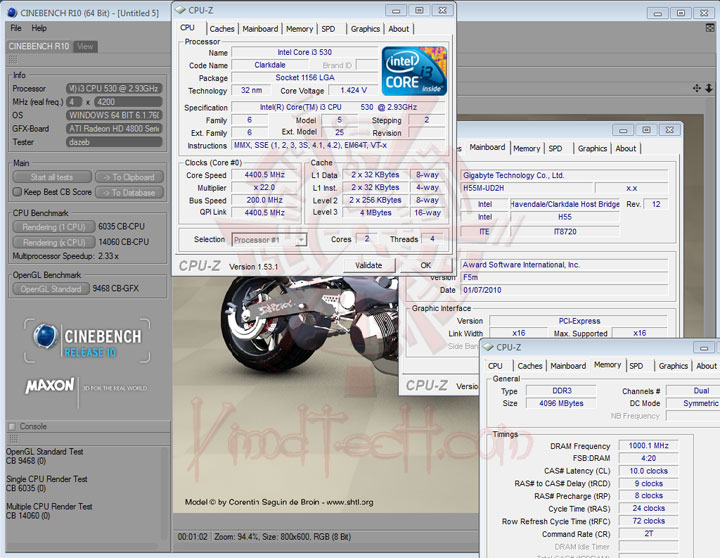Screen dimensions: 720x558
Task: Click the CINEBENCH app icon in title bar
Action: click(11, 11)
